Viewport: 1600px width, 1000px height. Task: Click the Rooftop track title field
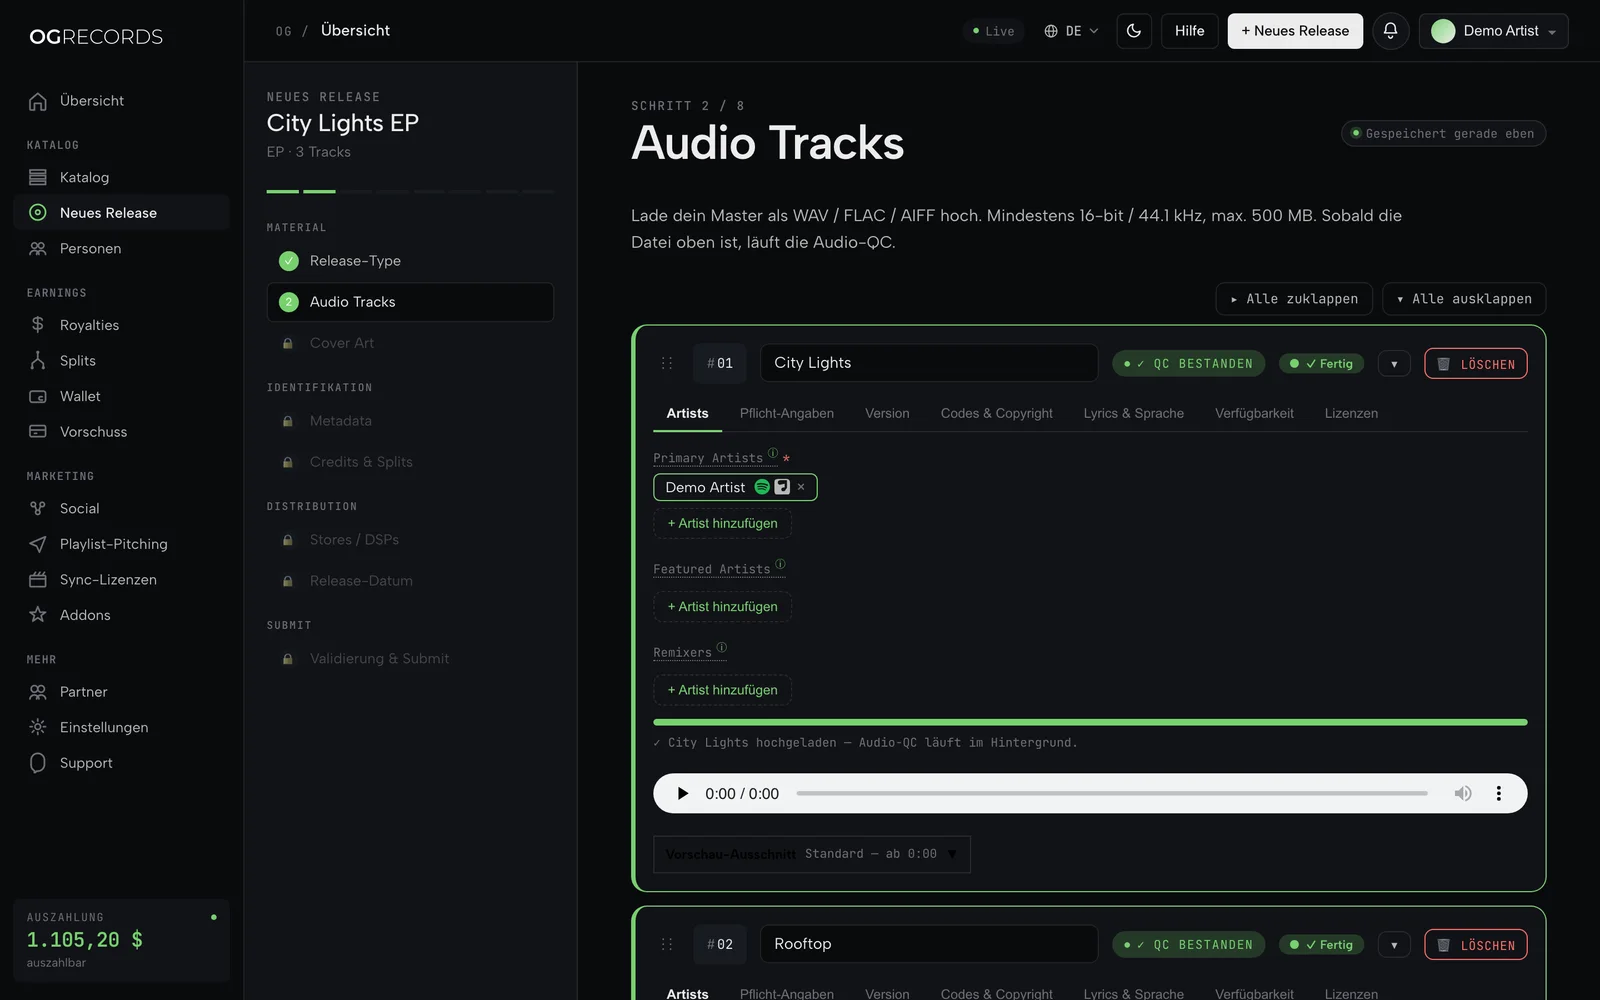(929, 944)
